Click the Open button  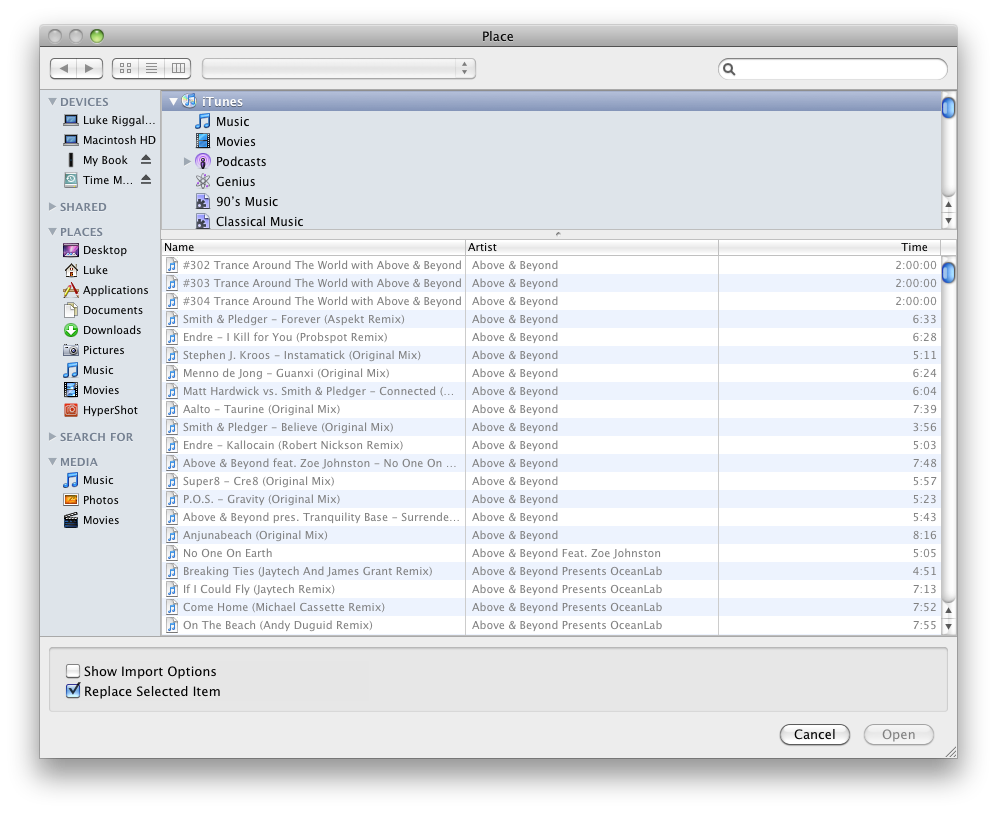tap(898, 734)
